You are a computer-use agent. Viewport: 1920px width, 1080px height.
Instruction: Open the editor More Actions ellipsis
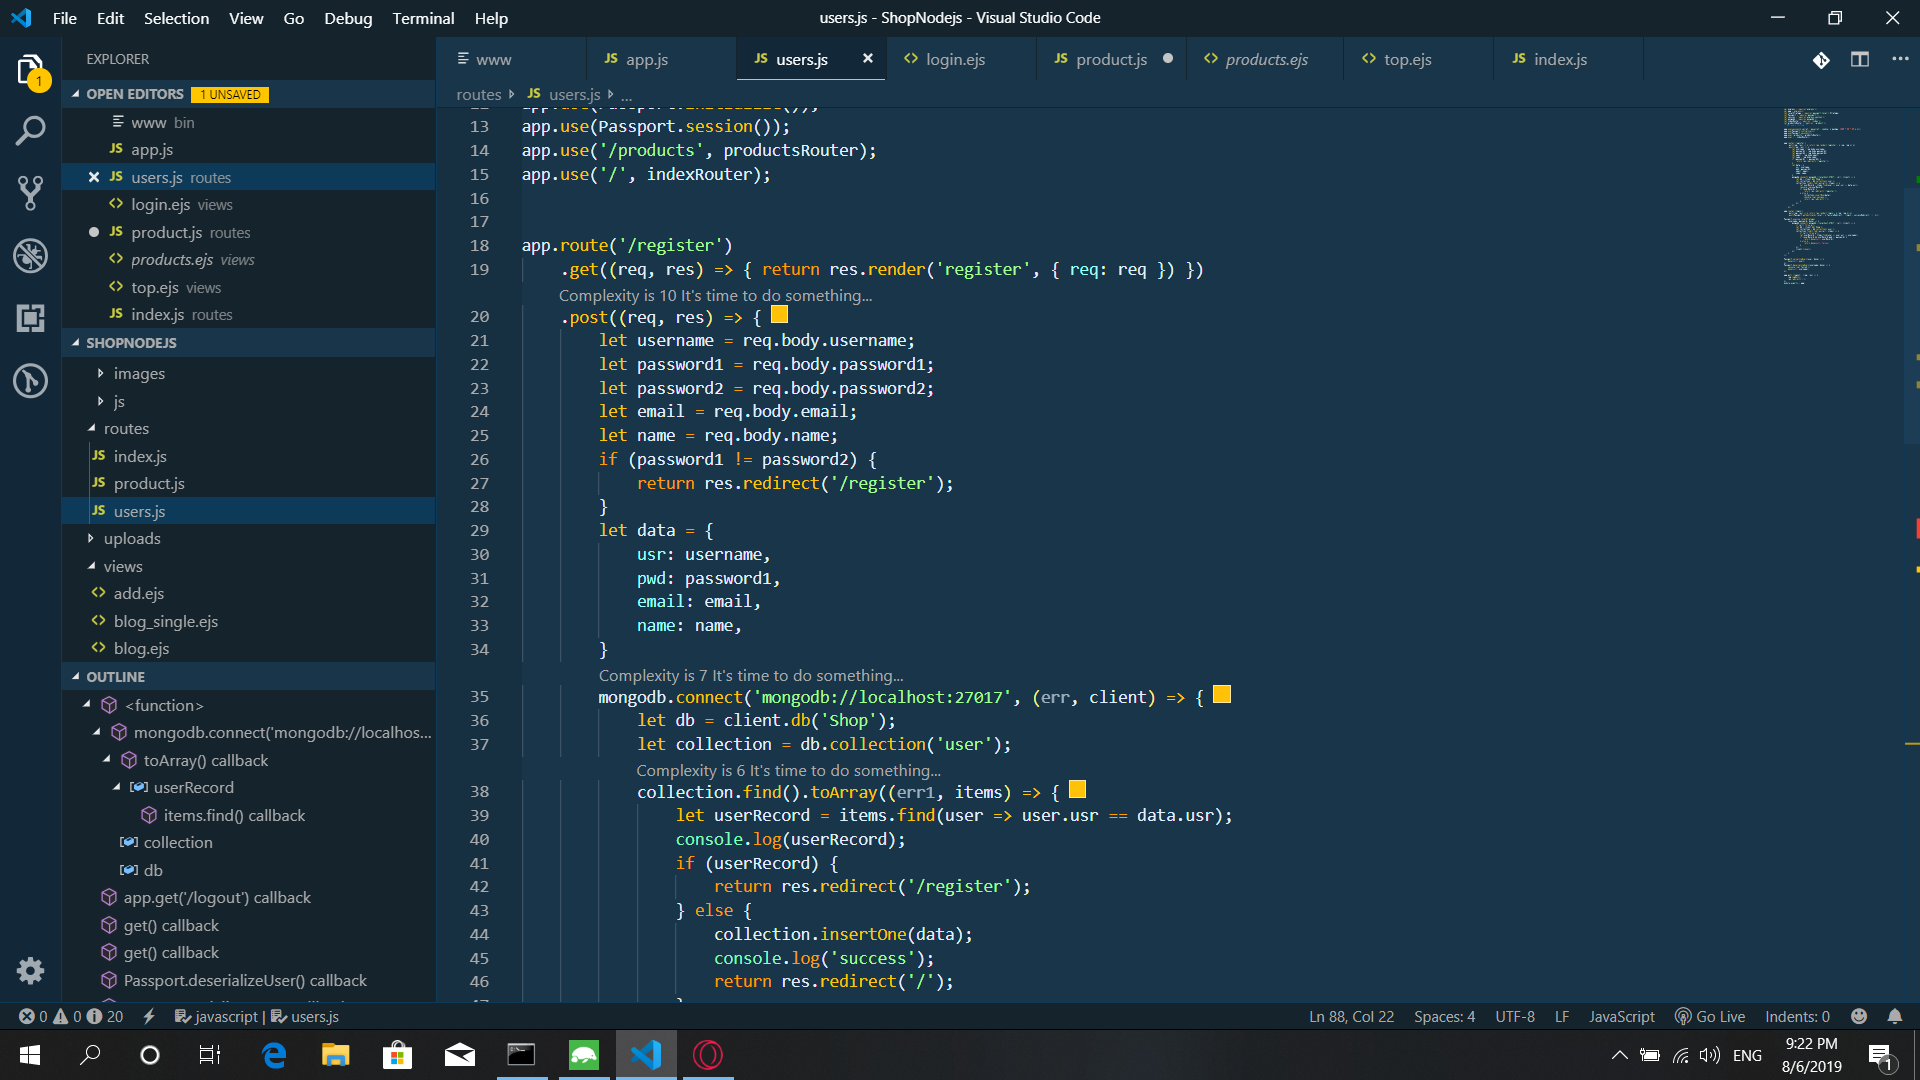click(x=1900, y=59)
